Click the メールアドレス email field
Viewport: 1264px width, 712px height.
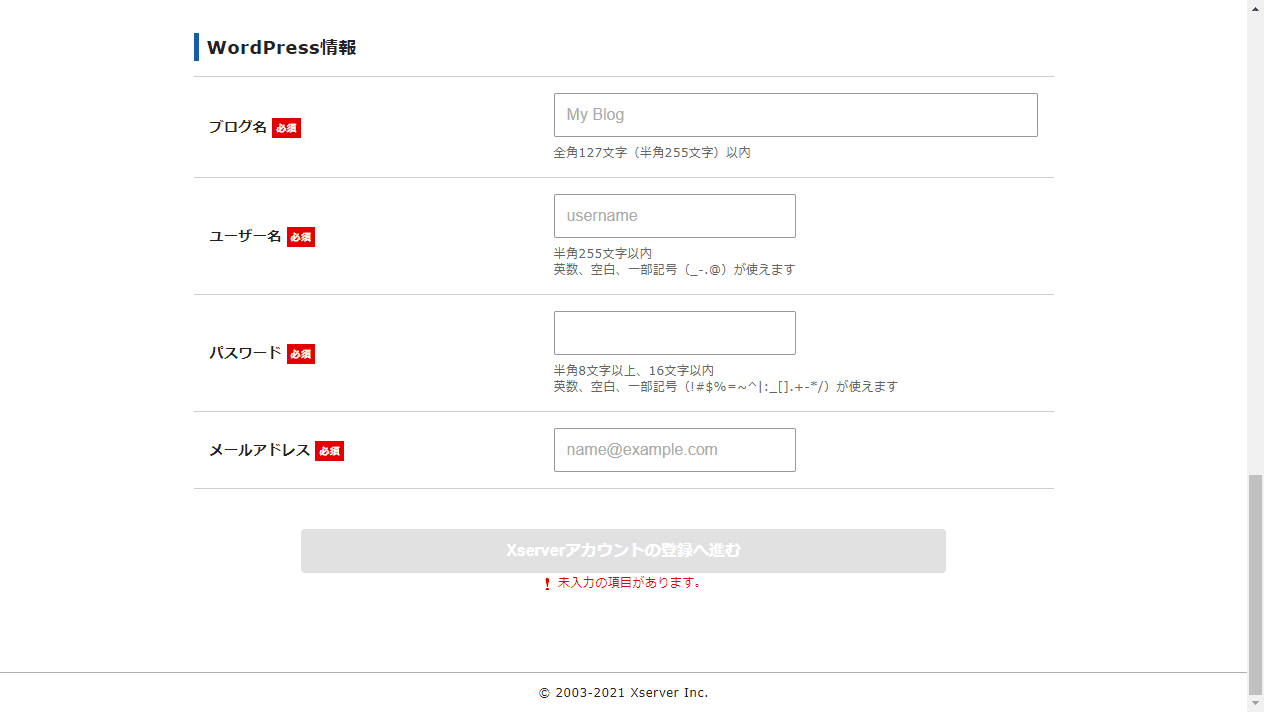[675, 450]
